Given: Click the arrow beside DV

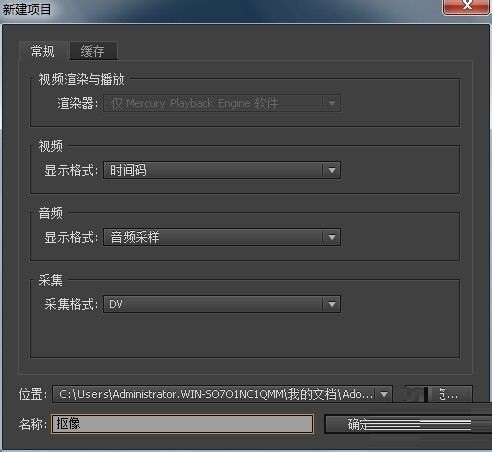Looking at the screenshot, I should 332,304.
